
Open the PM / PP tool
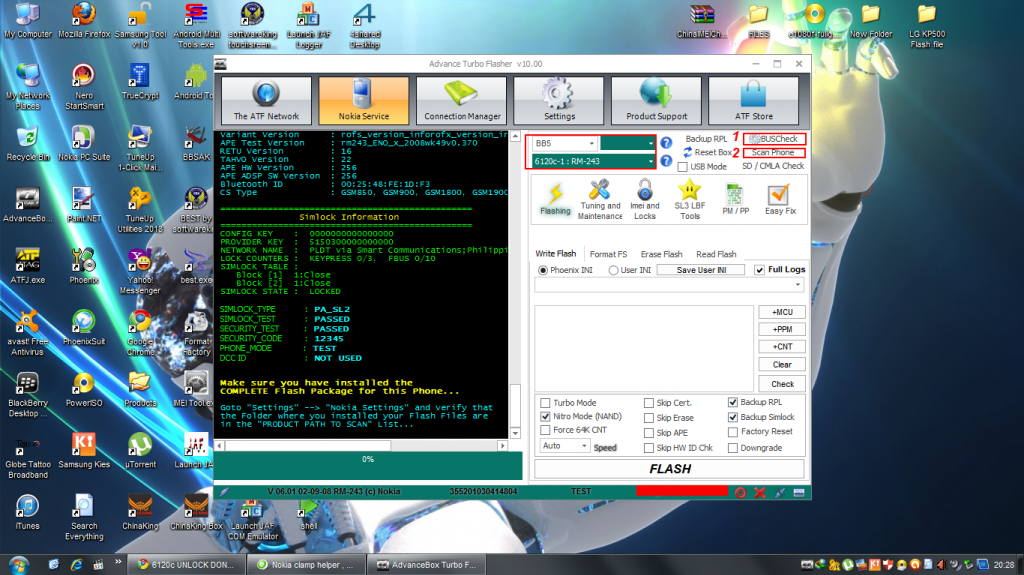(x=735, y=199)
